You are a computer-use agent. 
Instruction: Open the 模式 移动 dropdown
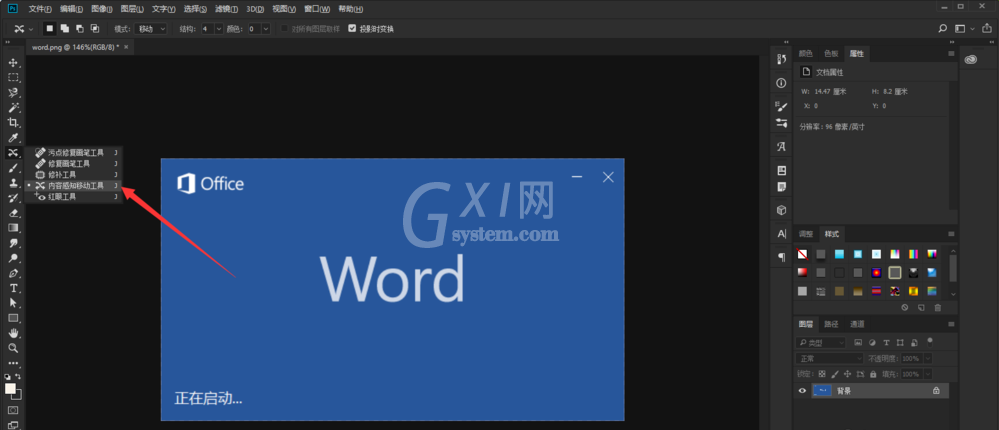coord(152,29)
